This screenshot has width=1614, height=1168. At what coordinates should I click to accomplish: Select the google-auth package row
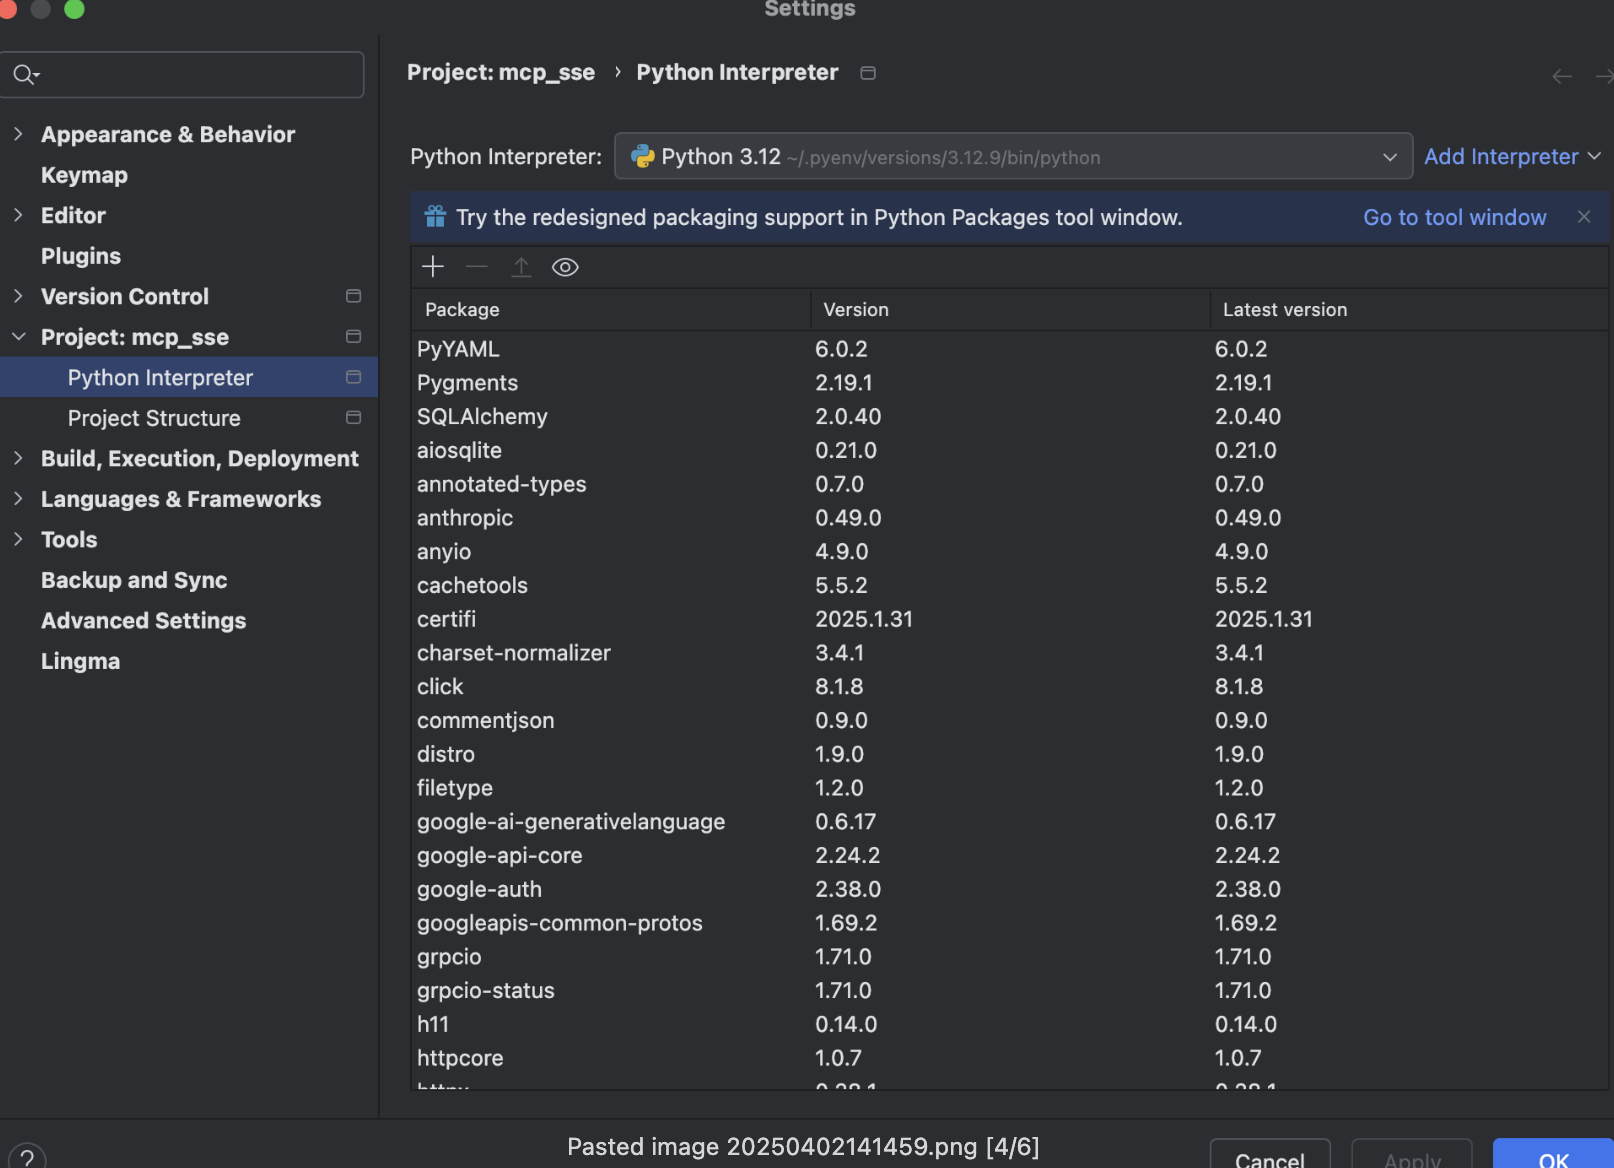click(1009, 889)
